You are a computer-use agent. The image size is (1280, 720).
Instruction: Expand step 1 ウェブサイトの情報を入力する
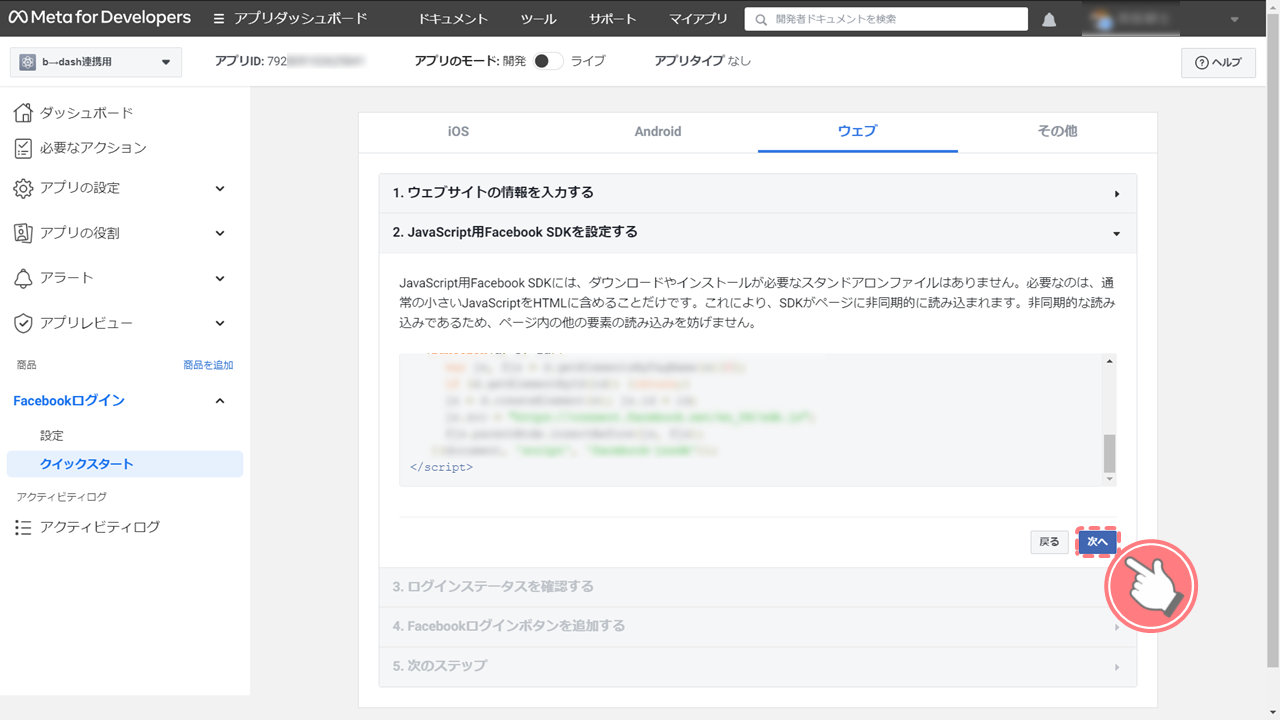coord(757,193)
